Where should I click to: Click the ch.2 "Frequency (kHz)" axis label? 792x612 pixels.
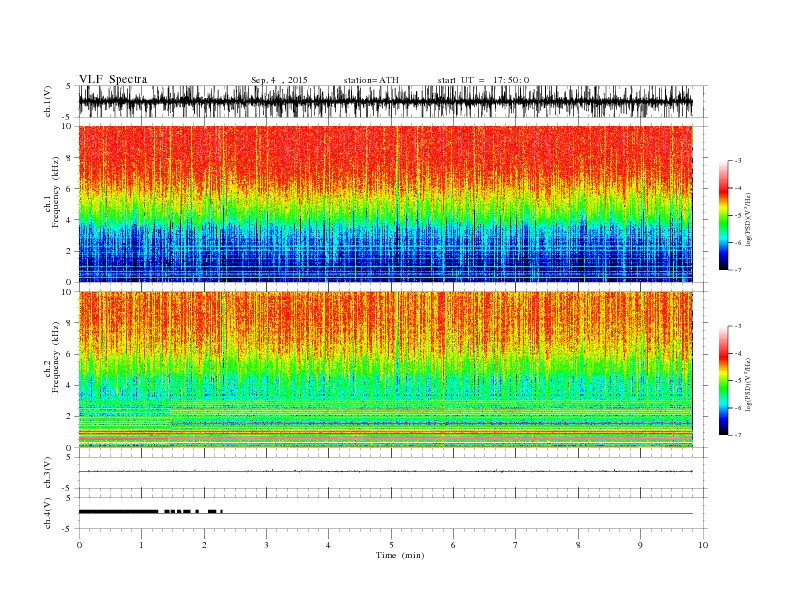click(56, 357)
